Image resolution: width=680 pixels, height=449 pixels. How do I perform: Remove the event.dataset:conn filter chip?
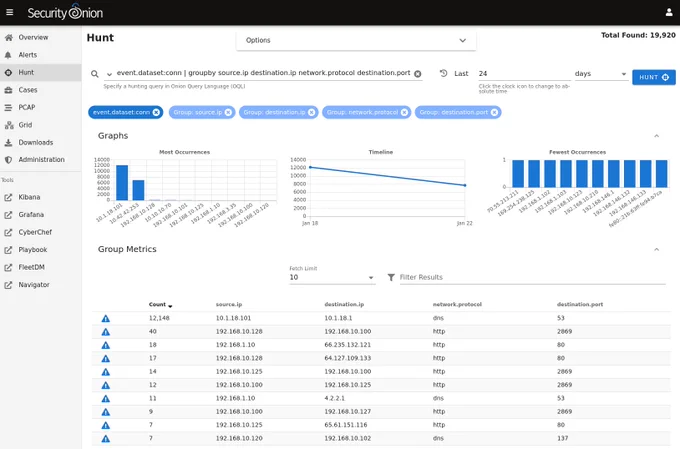(x=156, y=112)
